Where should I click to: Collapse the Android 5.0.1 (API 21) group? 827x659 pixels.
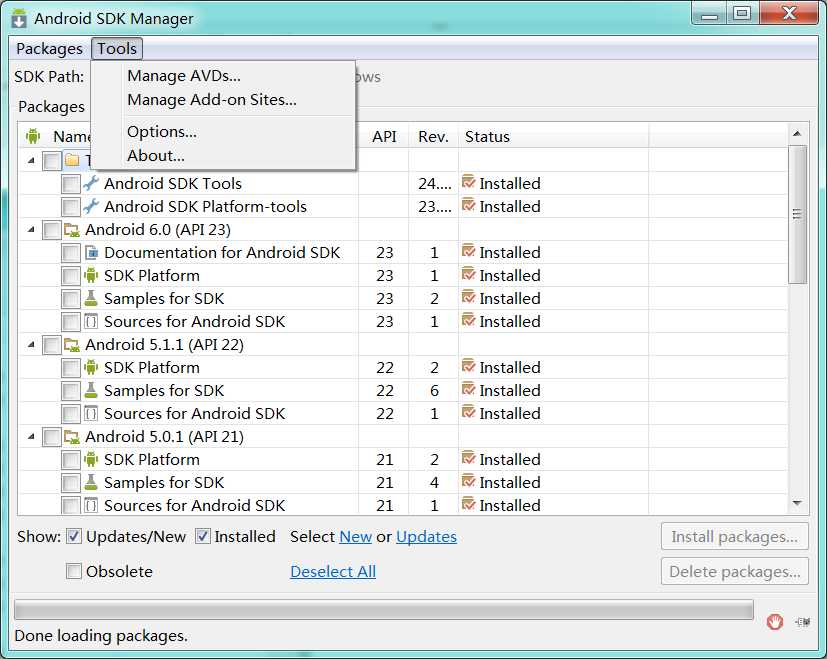30,437
